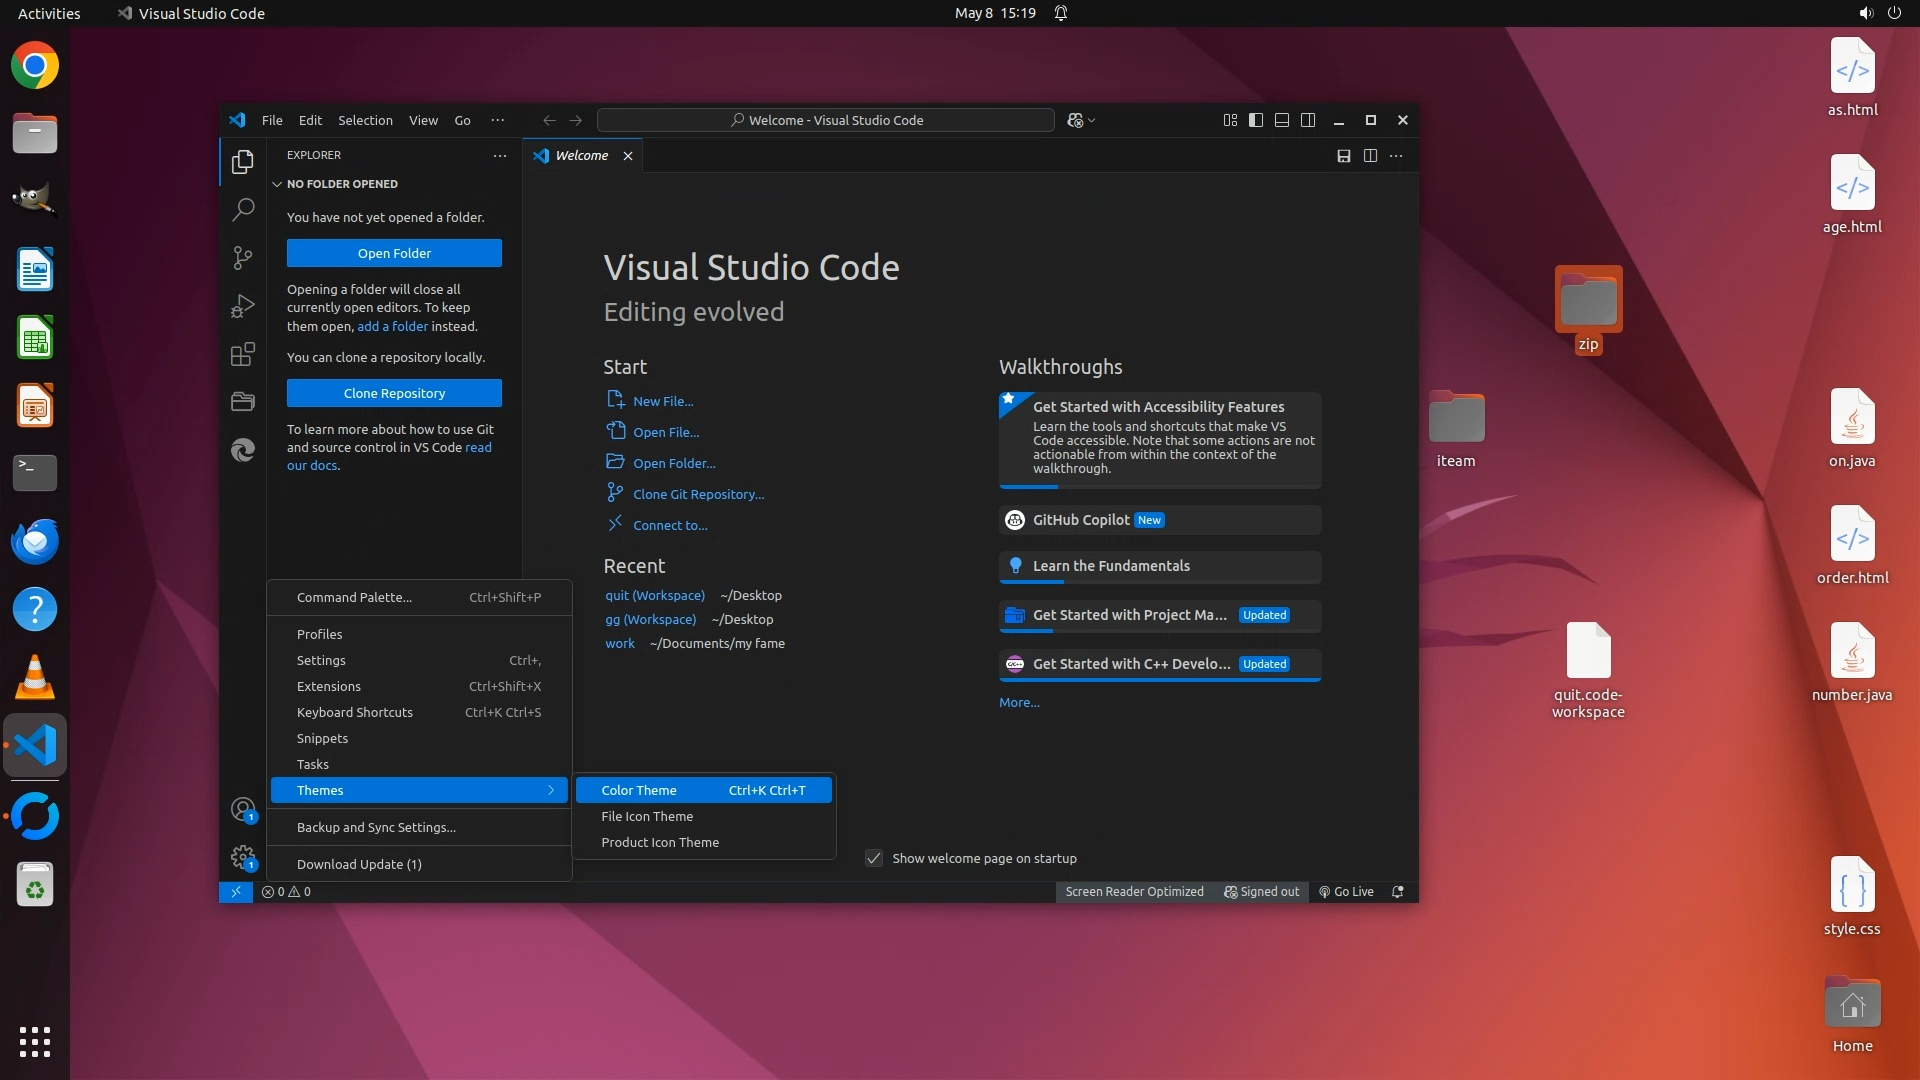Toggle the primary side bar layout button

1256,120
